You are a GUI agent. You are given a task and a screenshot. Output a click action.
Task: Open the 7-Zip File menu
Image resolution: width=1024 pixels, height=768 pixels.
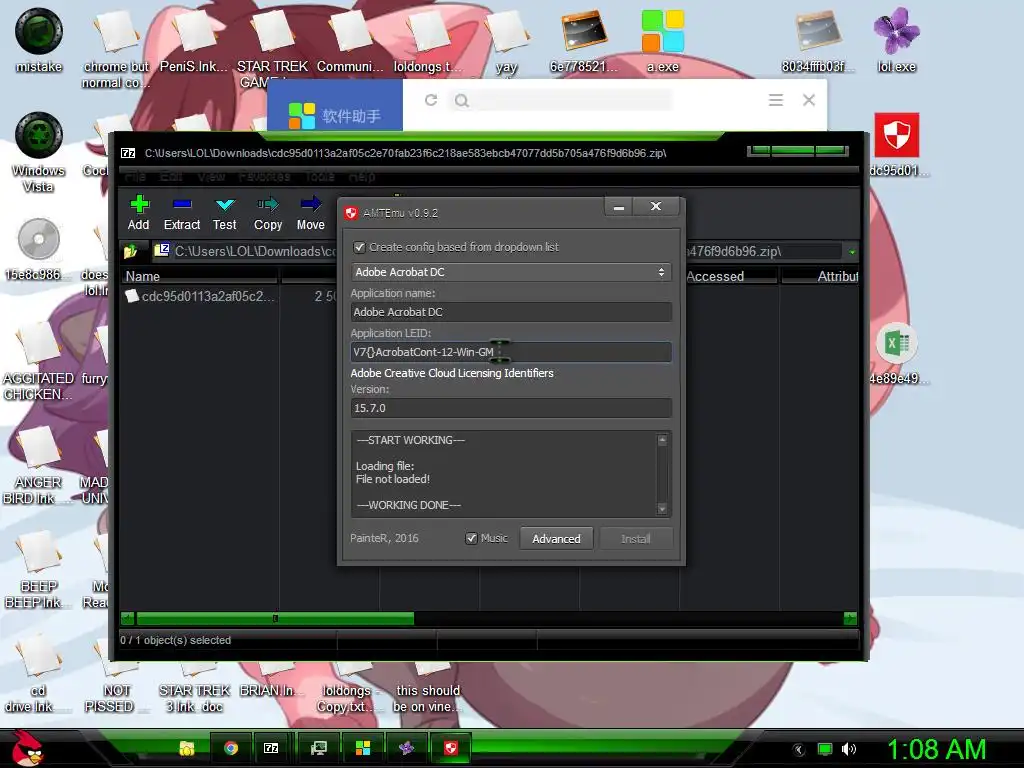(x=135, y=176)
